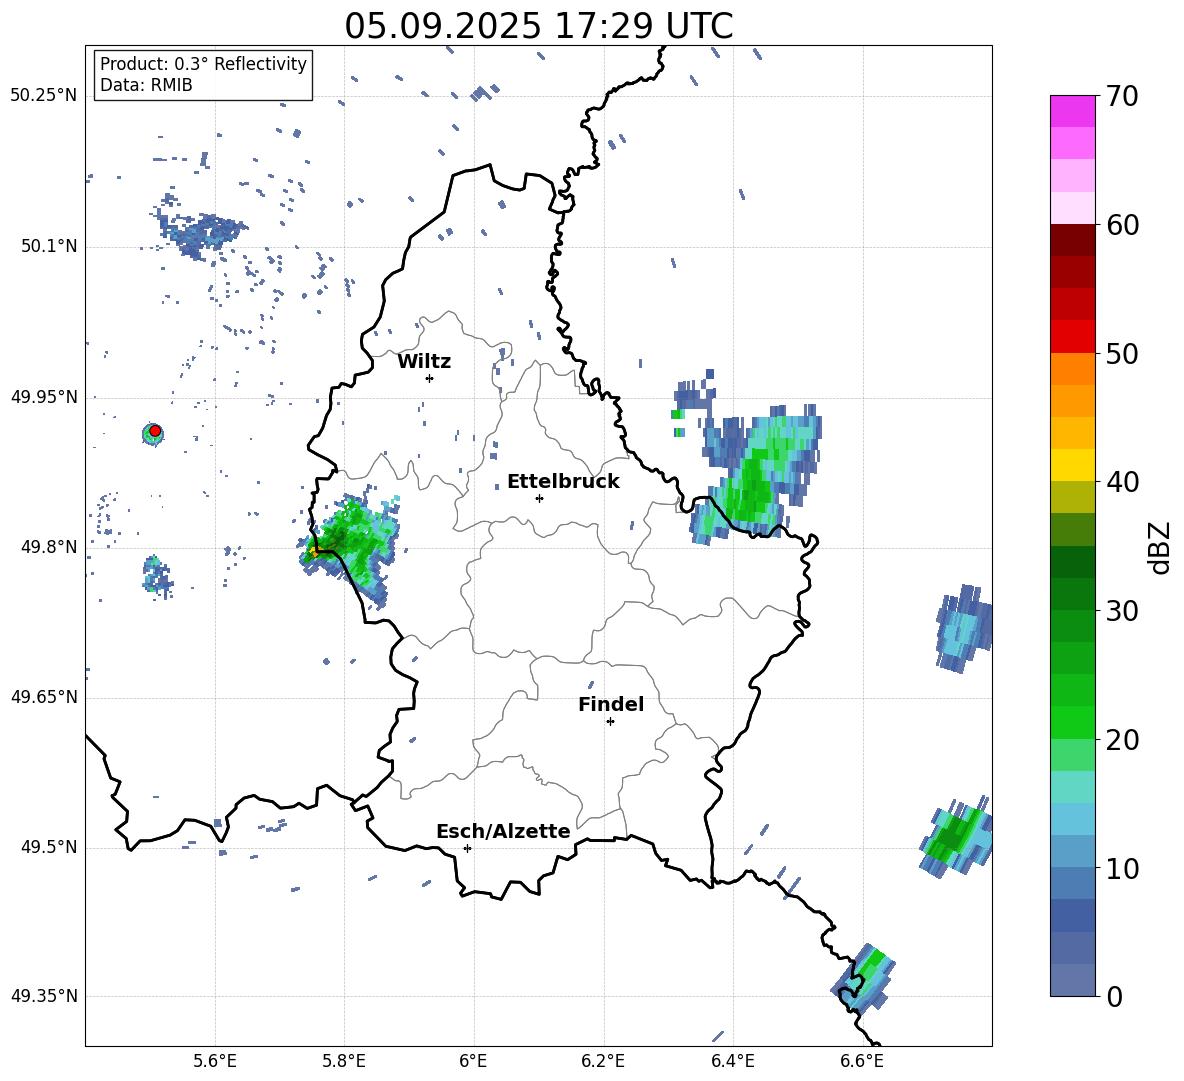Click the 5.6°E longitude label
This screenshot has height=1081, width=1184.
[215, 1061]
